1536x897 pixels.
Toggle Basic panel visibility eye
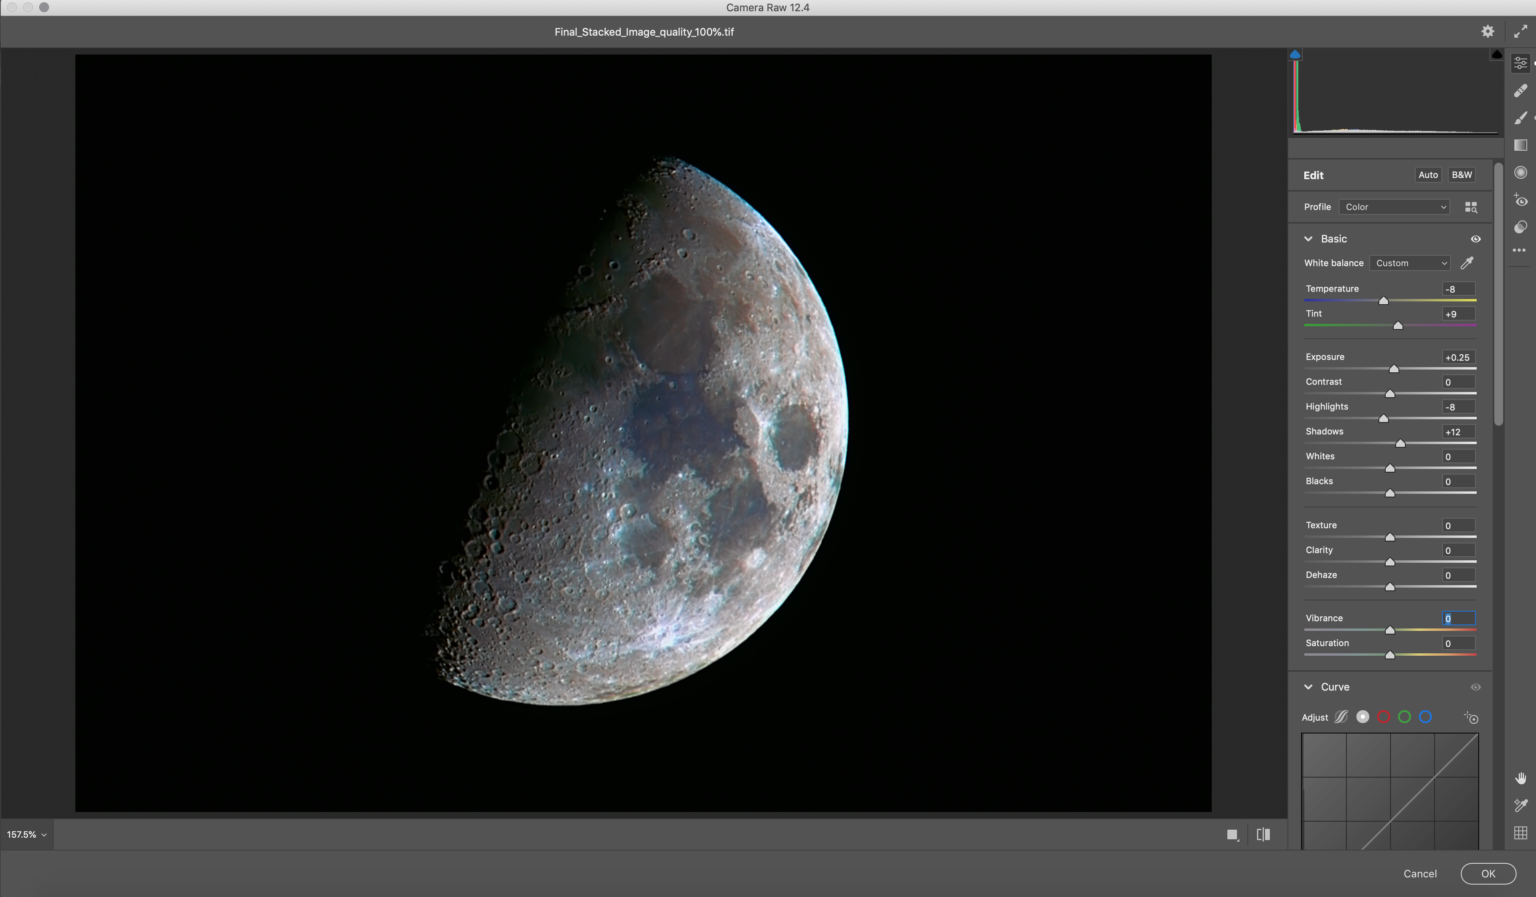1475,239
